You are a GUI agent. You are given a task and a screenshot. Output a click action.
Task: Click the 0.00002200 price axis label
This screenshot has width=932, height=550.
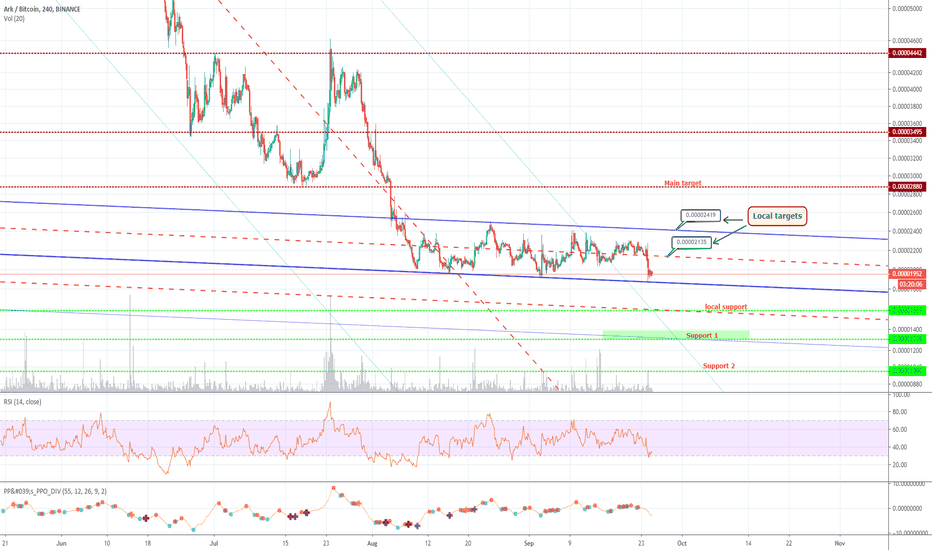point(907,251)
